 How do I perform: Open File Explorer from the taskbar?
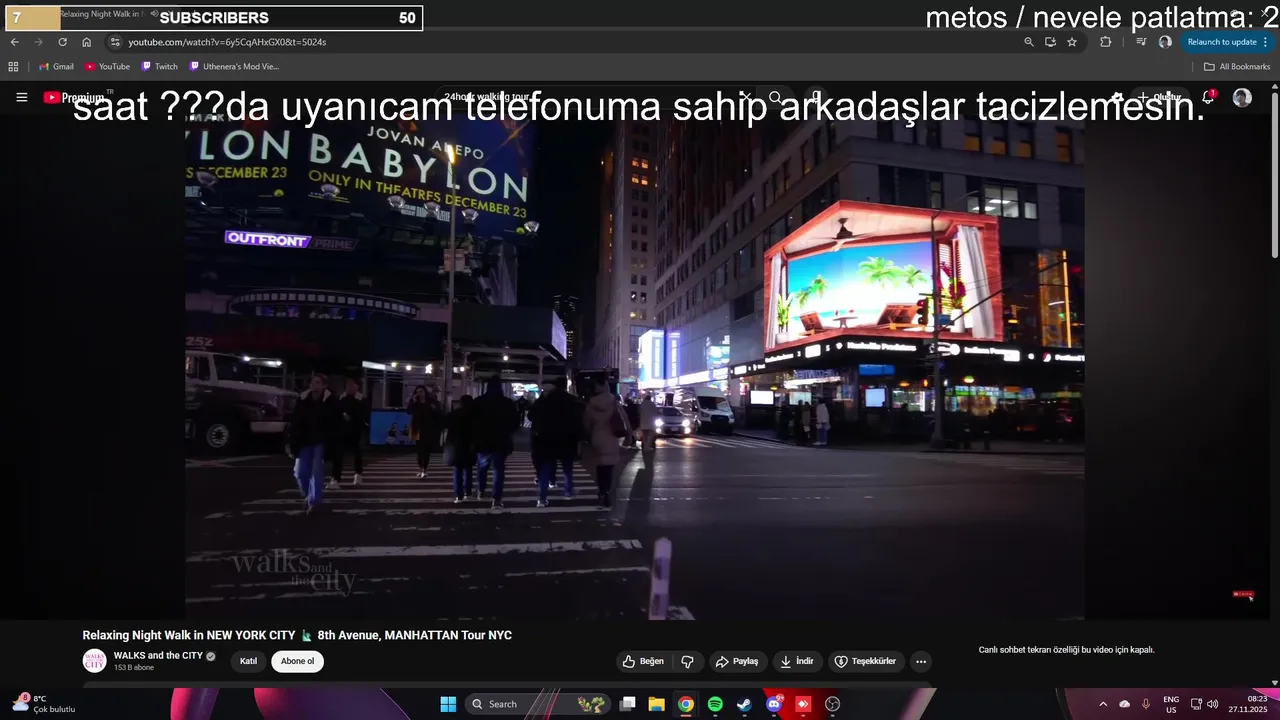pyautogui.click(x=656, y=704)
